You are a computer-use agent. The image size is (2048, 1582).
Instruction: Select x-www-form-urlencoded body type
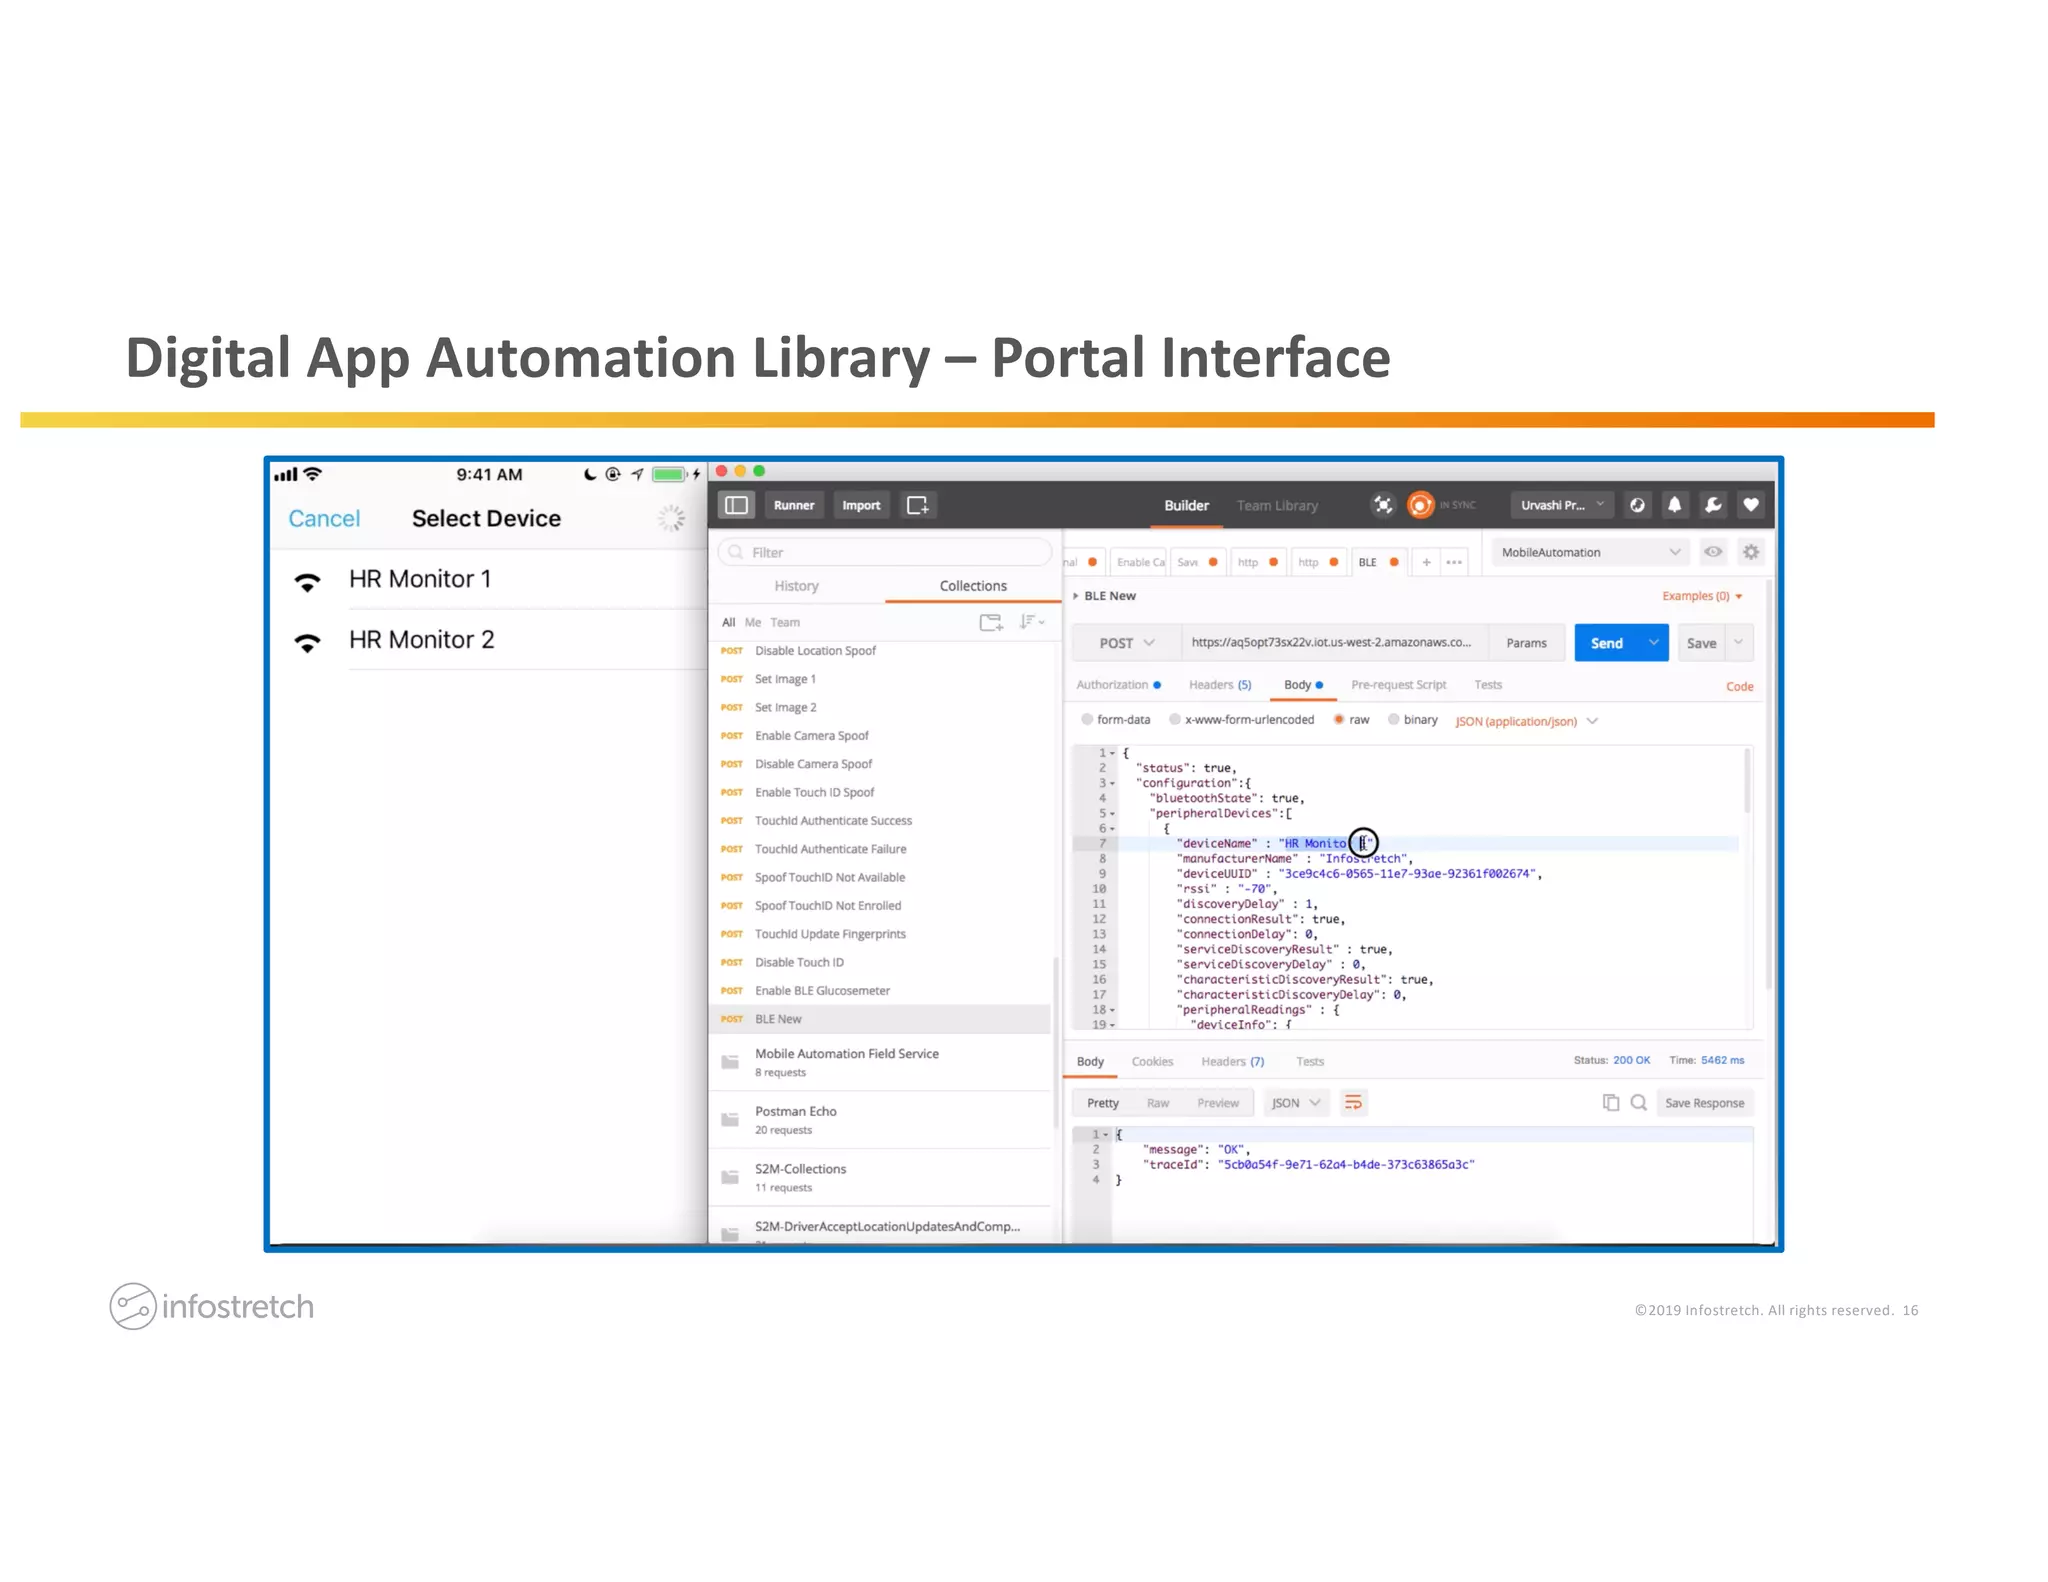[1175, 719]
